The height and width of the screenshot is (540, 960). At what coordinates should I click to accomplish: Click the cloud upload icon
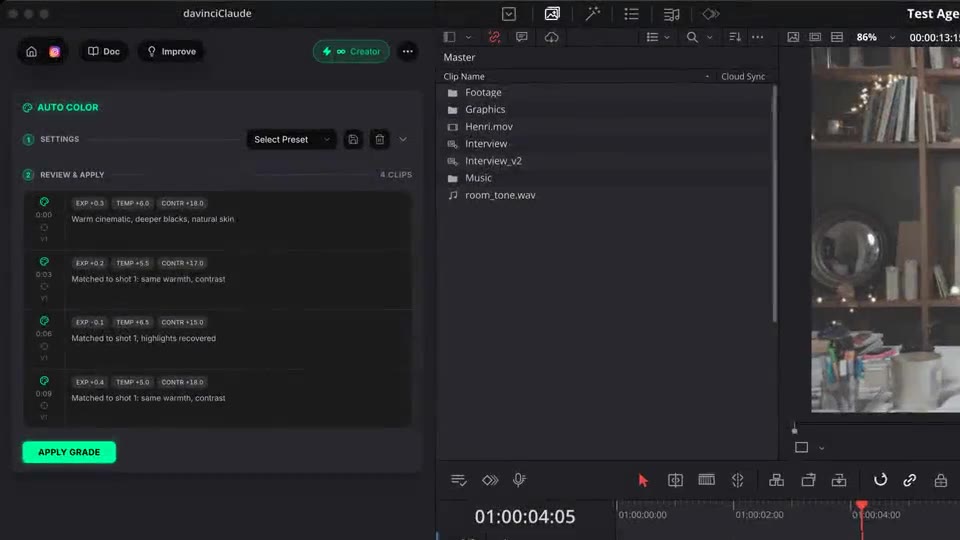coord(552,37)
